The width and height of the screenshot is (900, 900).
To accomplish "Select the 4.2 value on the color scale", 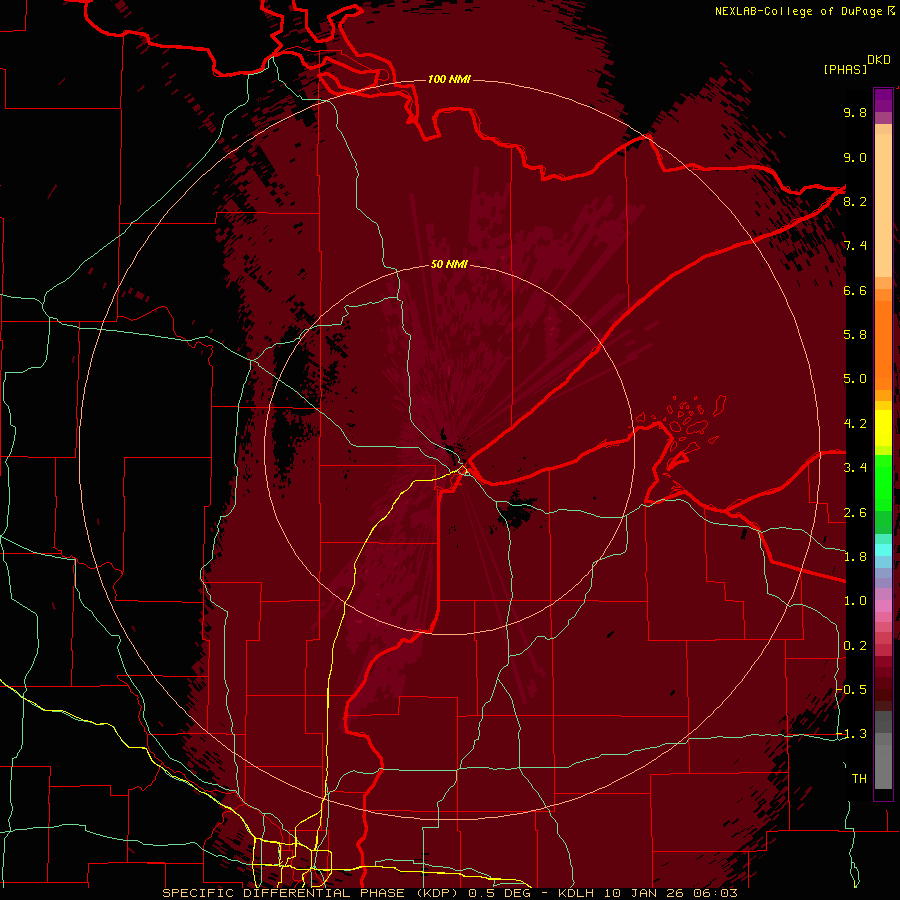I will pyautogui.click(x=855, y=424).
